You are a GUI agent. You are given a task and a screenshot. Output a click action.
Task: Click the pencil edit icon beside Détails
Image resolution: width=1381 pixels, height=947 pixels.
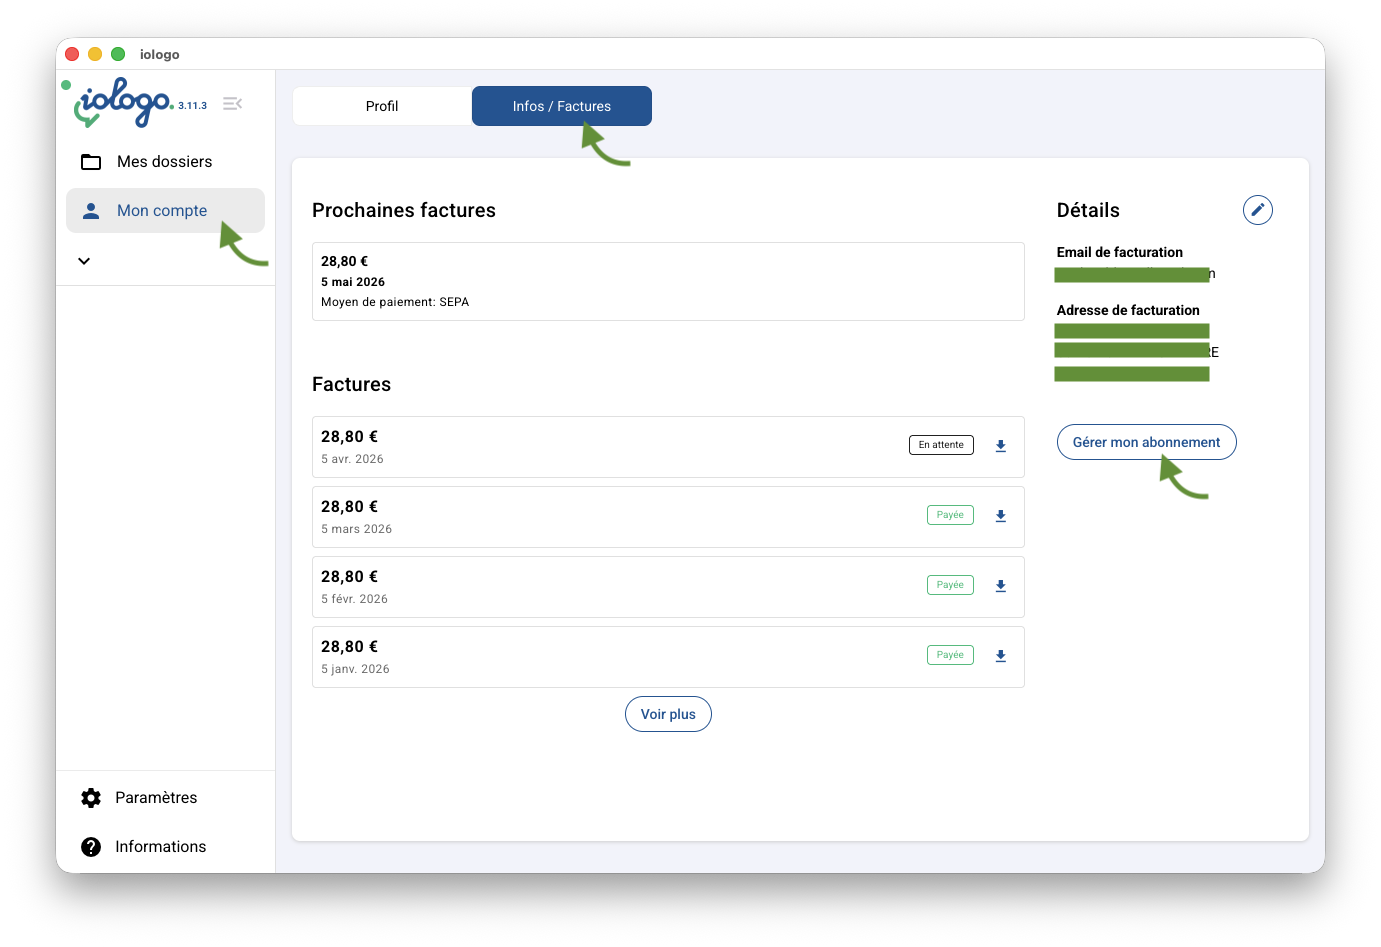tap(1257, 210)
